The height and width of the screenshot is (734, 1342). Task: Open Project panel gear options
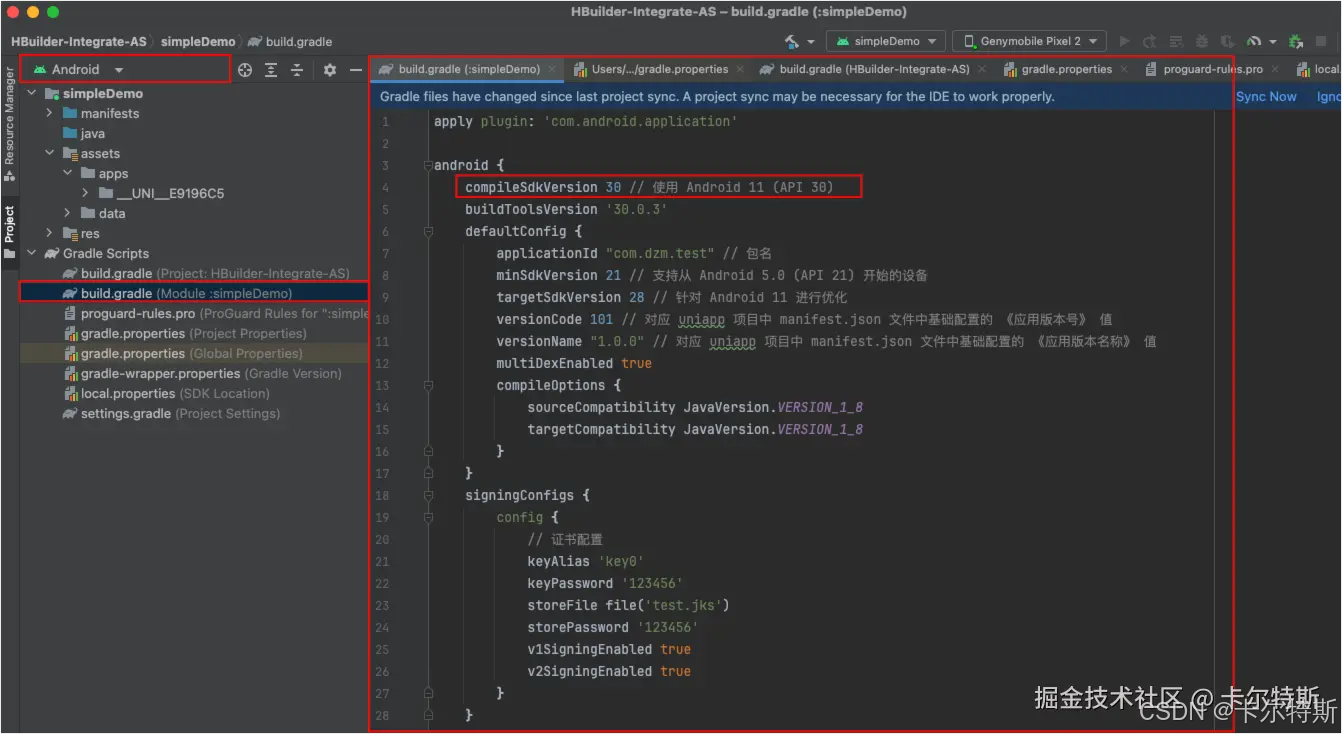(x=330, y=70)
